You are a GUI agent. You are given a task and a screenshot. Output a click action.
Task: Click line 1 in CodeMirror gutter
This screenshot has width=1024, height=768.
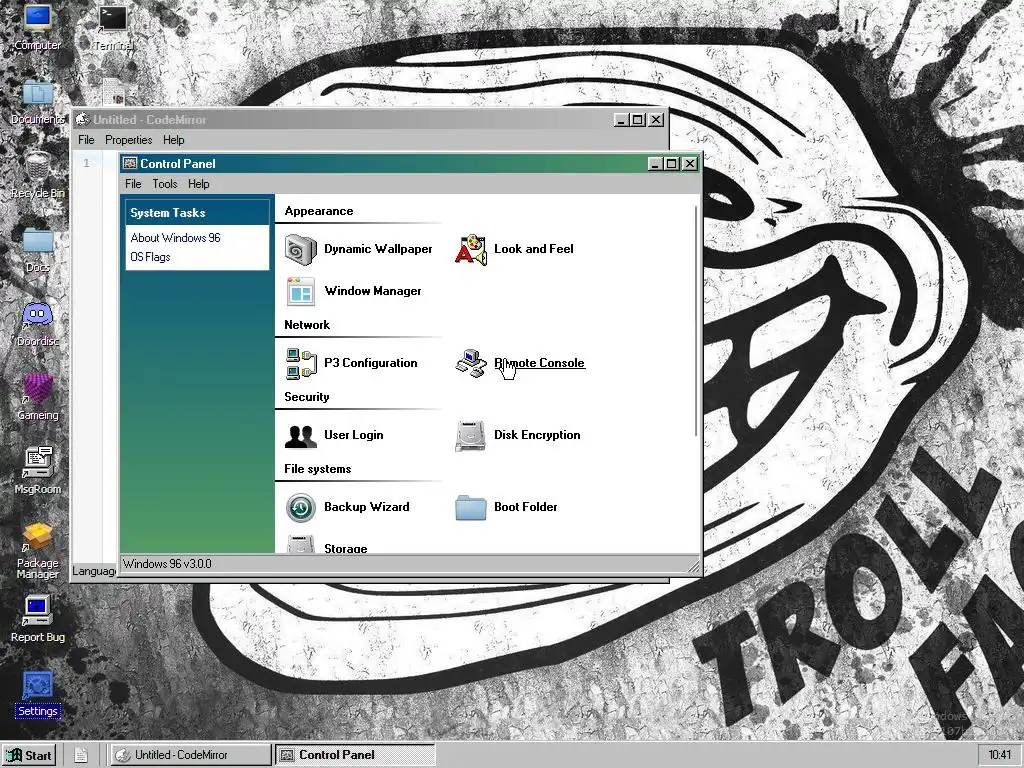86,163
